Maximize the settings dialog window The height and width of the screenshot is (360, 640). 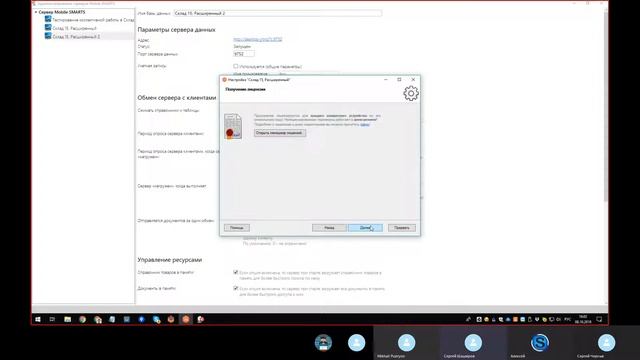[x=399, y=80]
